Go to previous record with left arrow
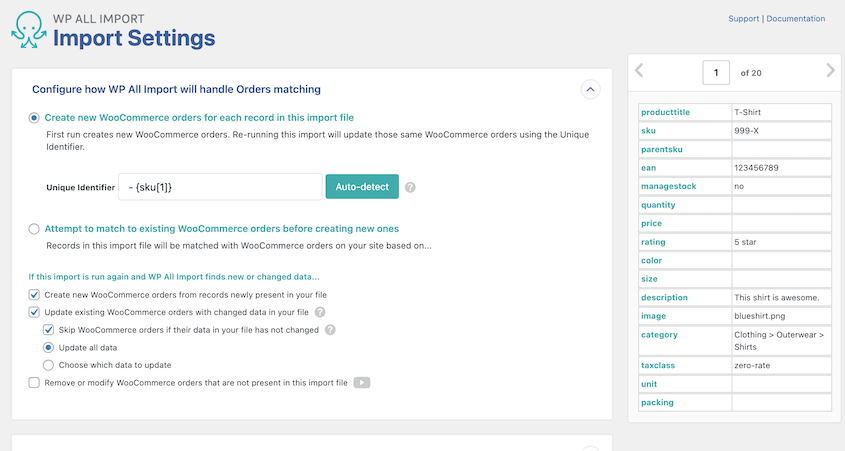 point(640,71)
